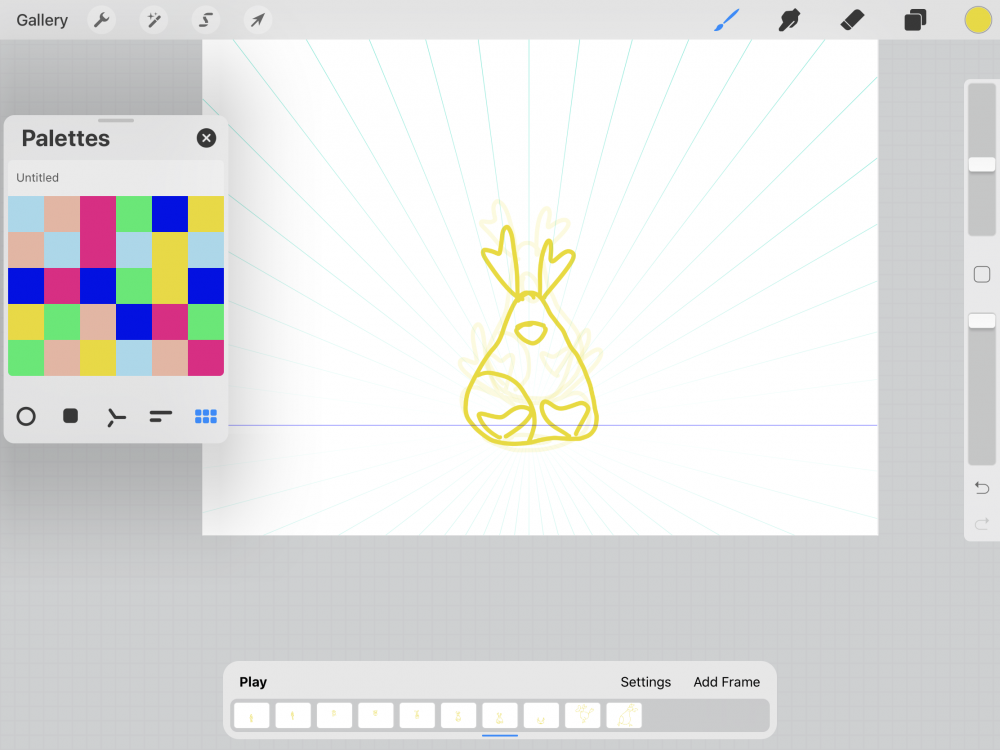Select the Brush paint tool
The image size is (1000, 750).
[x=726, y=20]
